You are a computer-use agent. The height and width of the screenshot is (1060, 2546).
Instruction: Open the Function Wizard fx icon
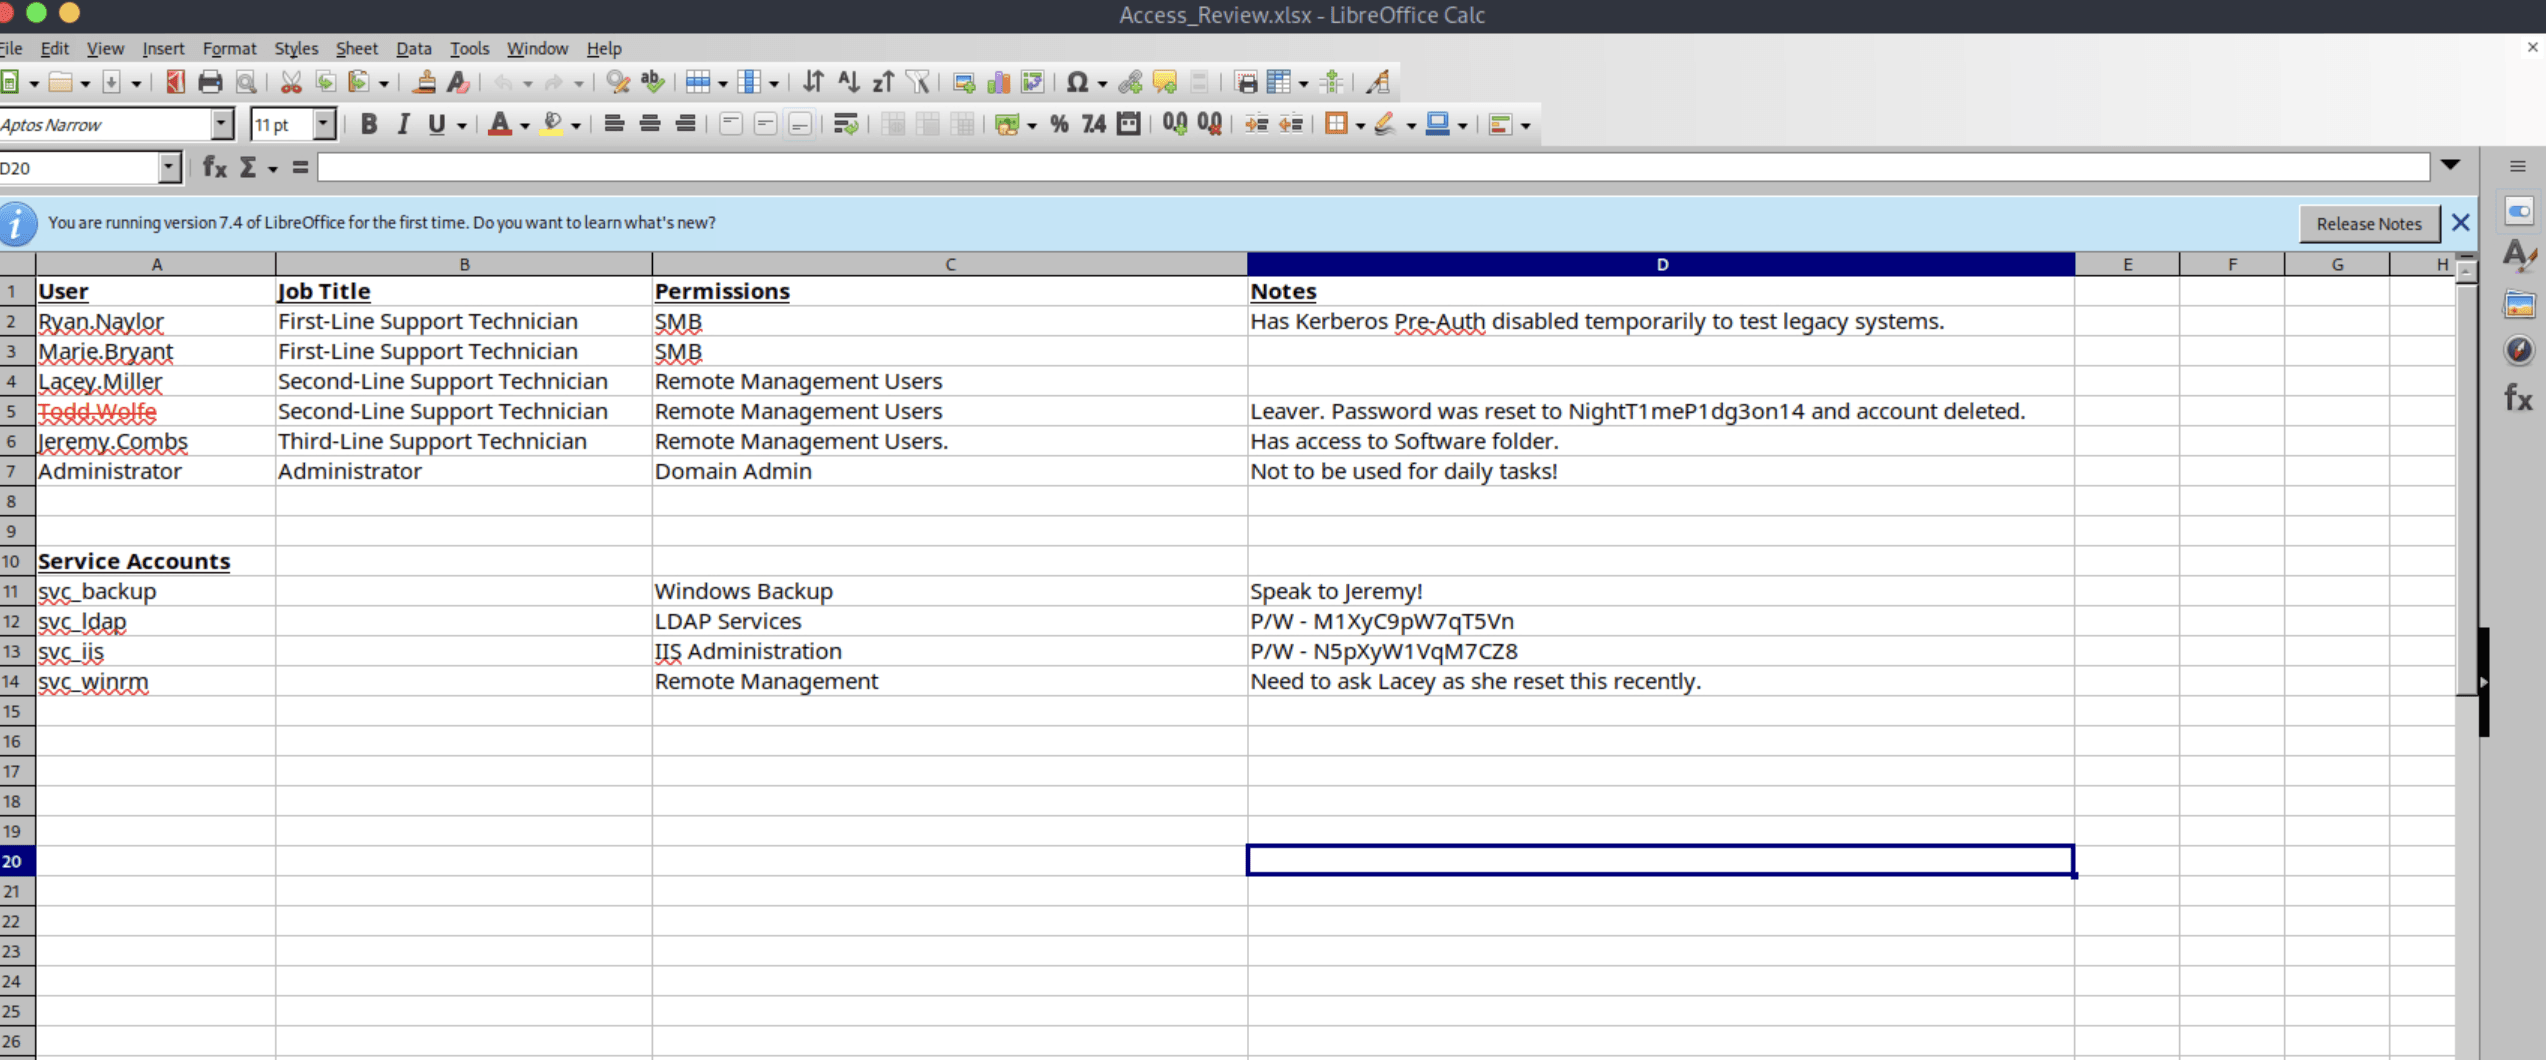(214, 168)
